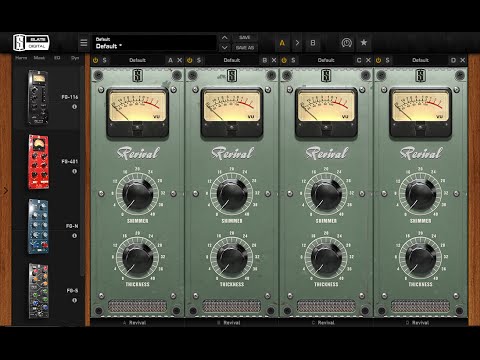Open the EQ tab in the module browser
Screen dimensions: 480x360
pos(57,58)
